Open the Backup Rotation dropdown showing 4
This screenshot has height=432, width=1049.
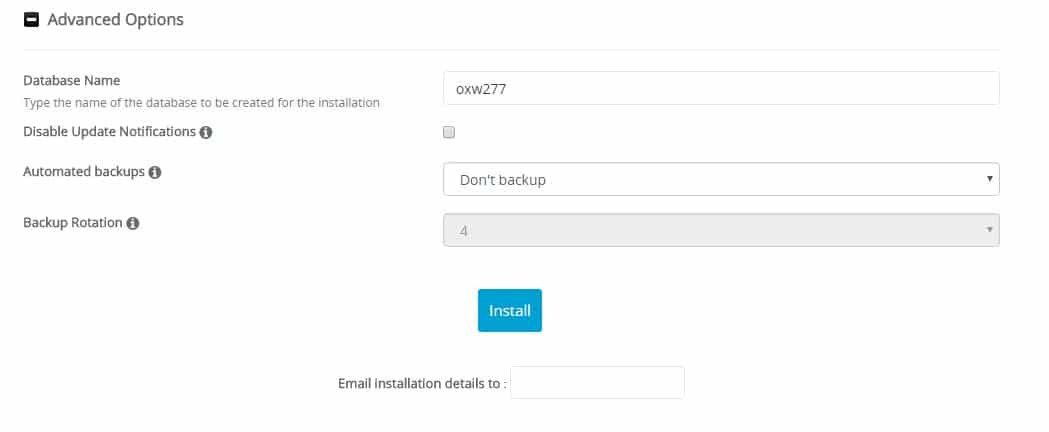(x=721, y=230)
